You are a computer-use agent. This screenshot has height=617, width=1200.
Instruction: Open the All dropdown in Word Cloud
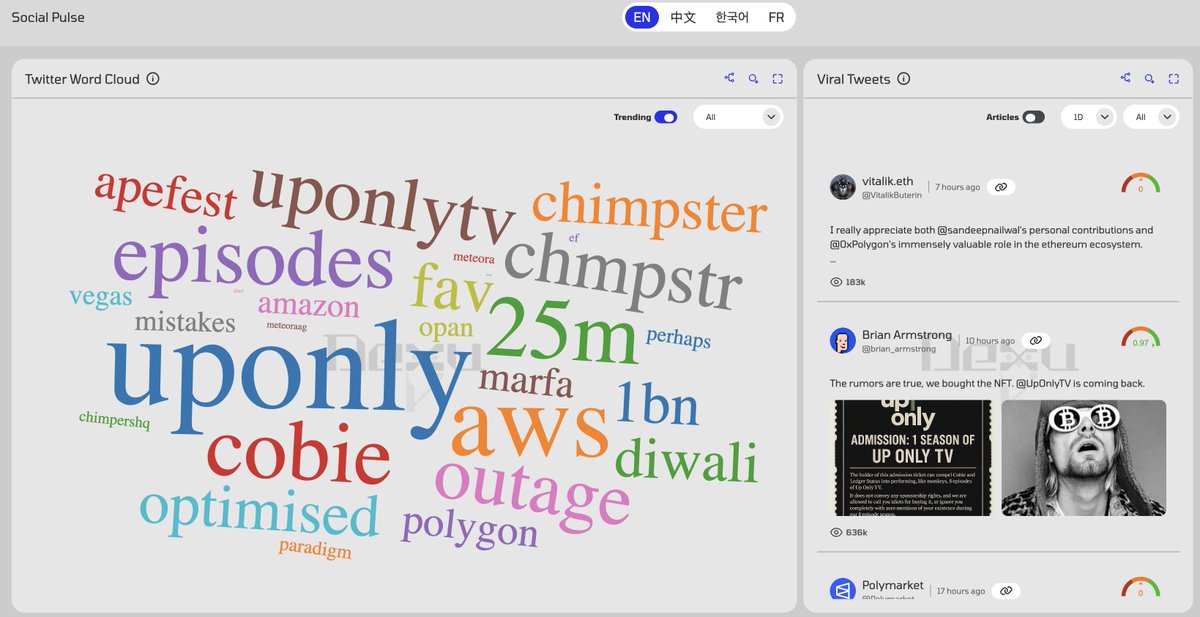pos(737,117)
